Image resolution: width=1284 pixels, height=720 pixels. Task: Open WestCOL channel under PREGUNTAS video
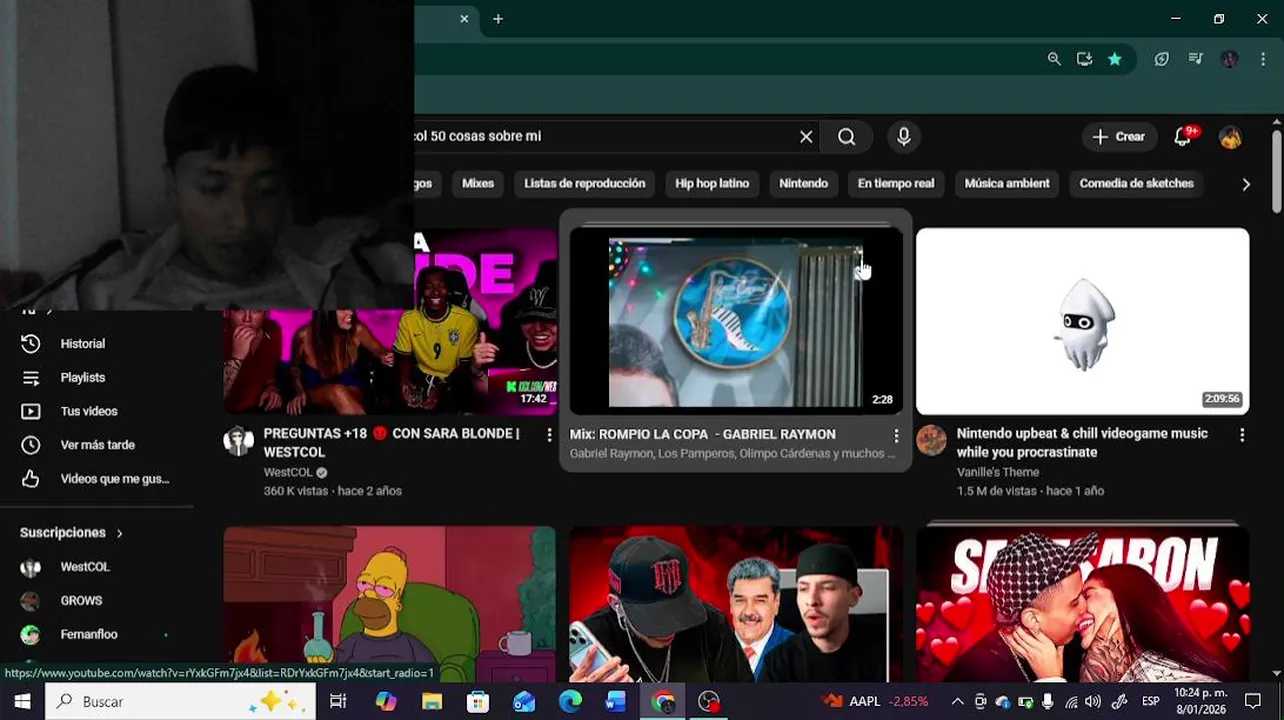click(x=288, y=472)
